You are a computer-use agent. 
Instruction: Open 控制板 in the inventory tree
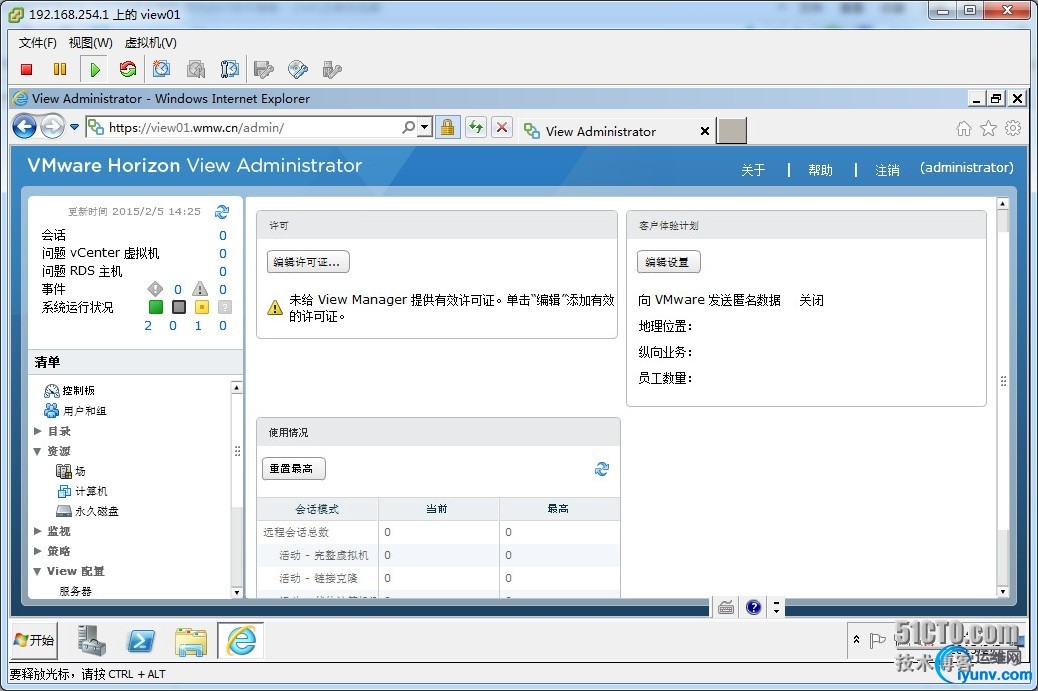(70, 391)
